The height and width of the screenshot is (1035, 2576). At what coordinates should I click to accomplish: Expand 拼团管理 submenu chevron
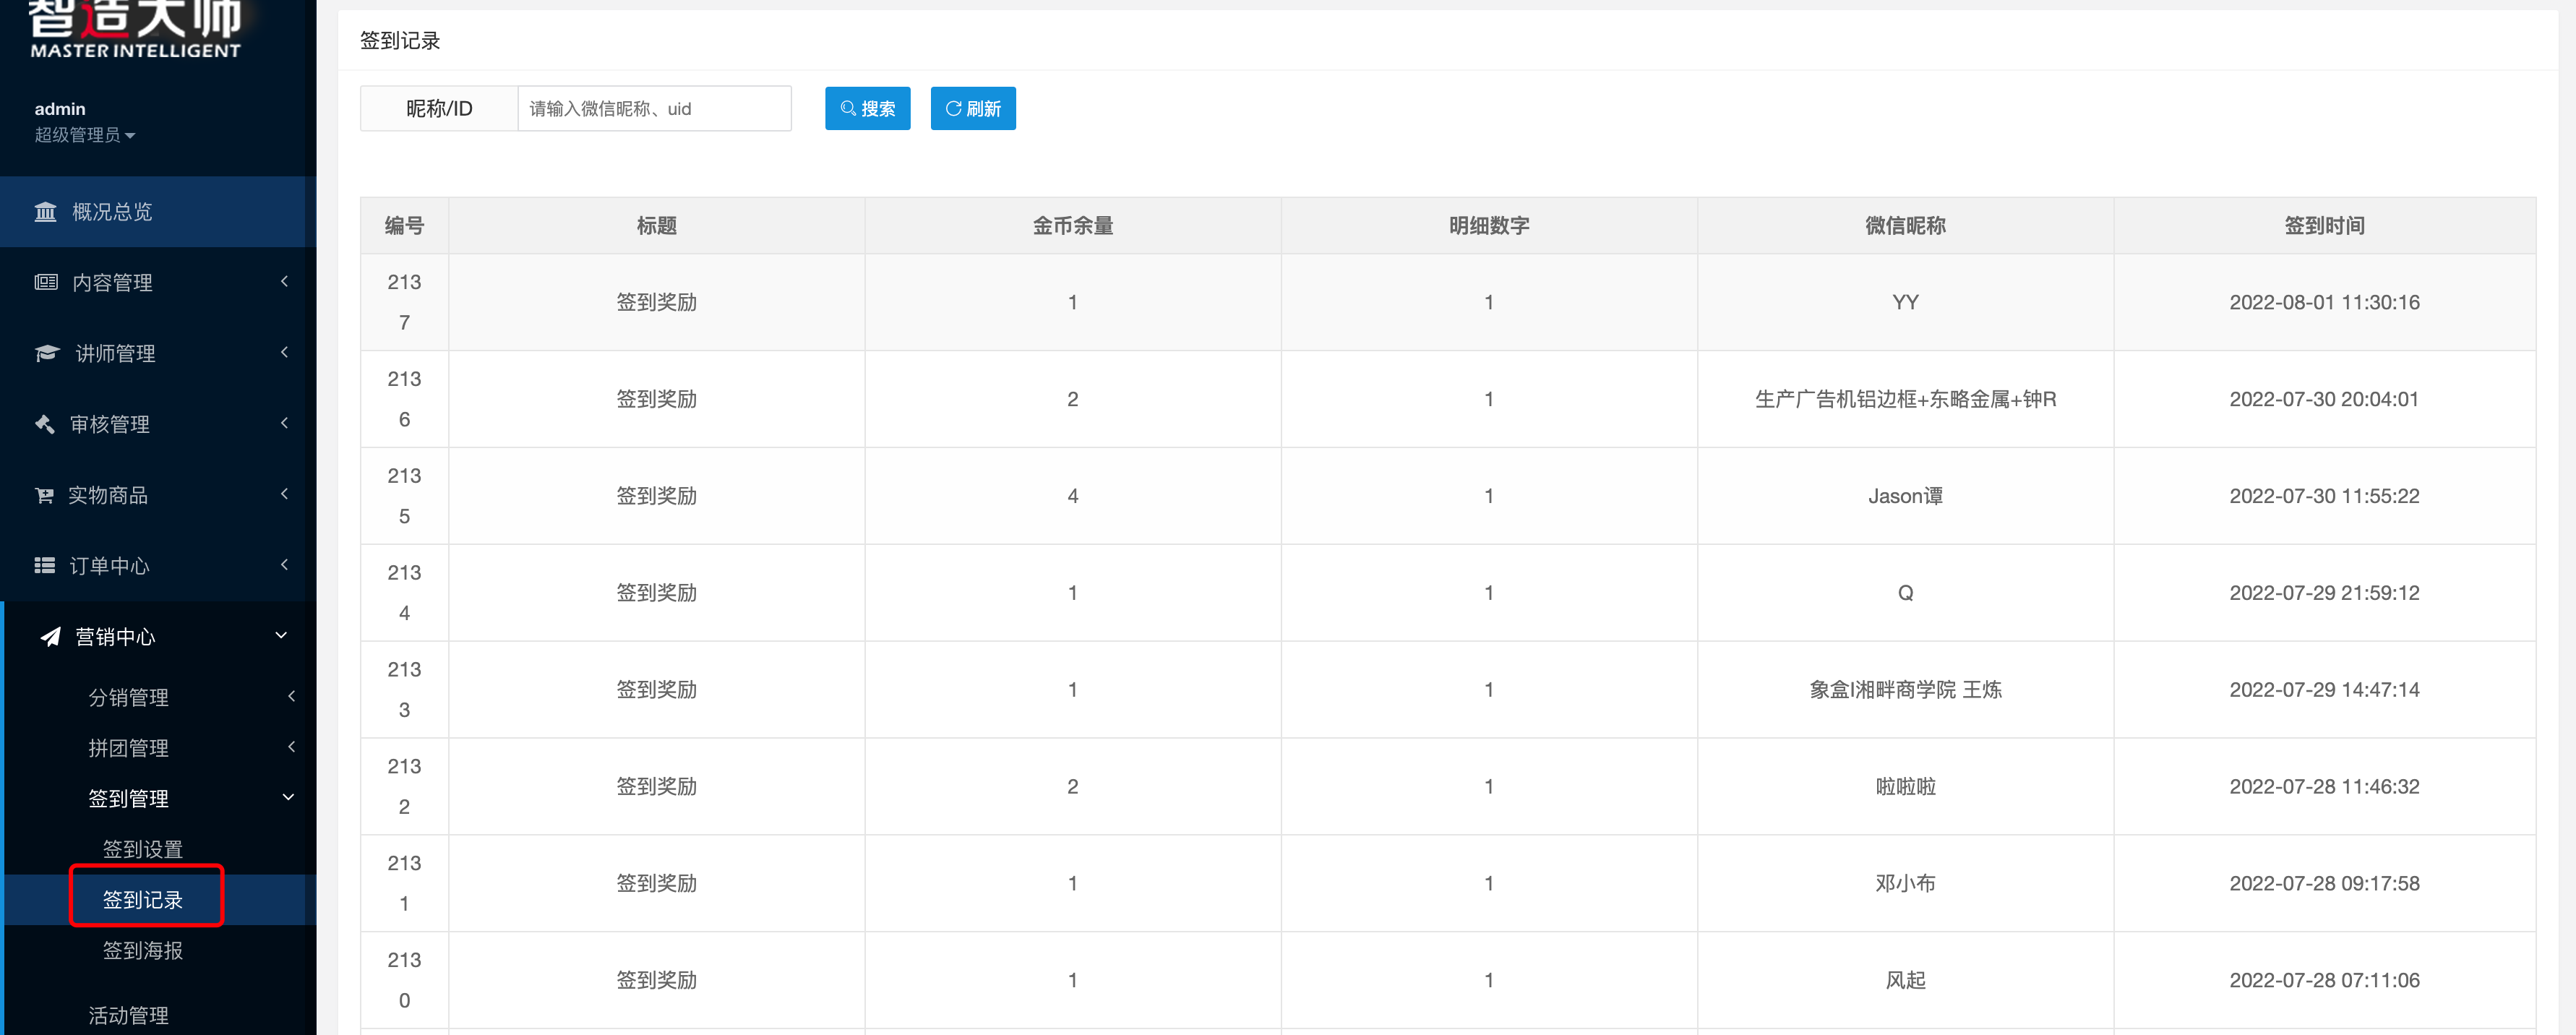tap(292, 747)
